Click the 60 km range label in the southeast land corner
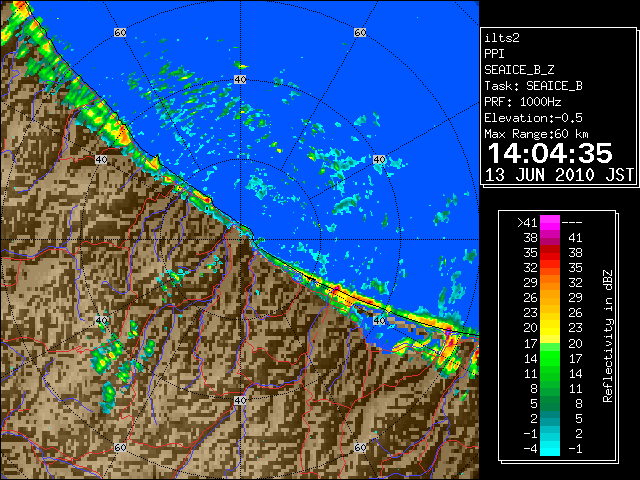Image resolution: width=640 pixels, height=480 pixels. [x=360, y=447]
